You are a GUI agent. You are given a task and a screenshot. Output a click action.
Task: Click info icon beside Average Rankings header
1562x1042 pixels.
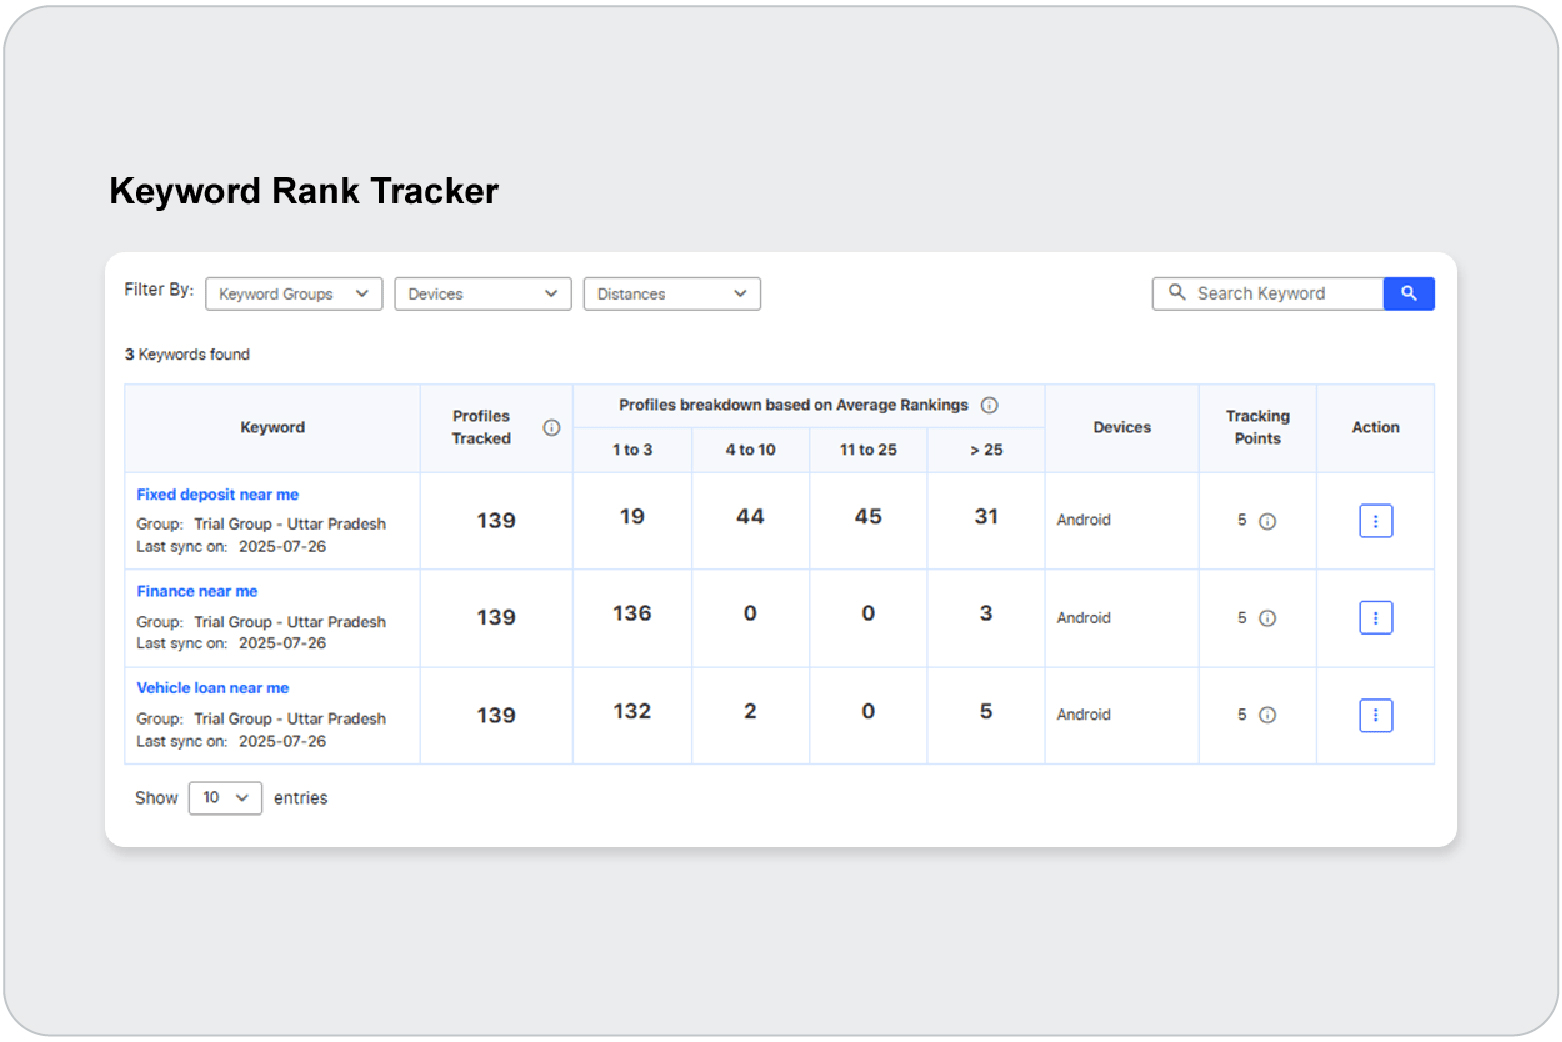point(989,405)
